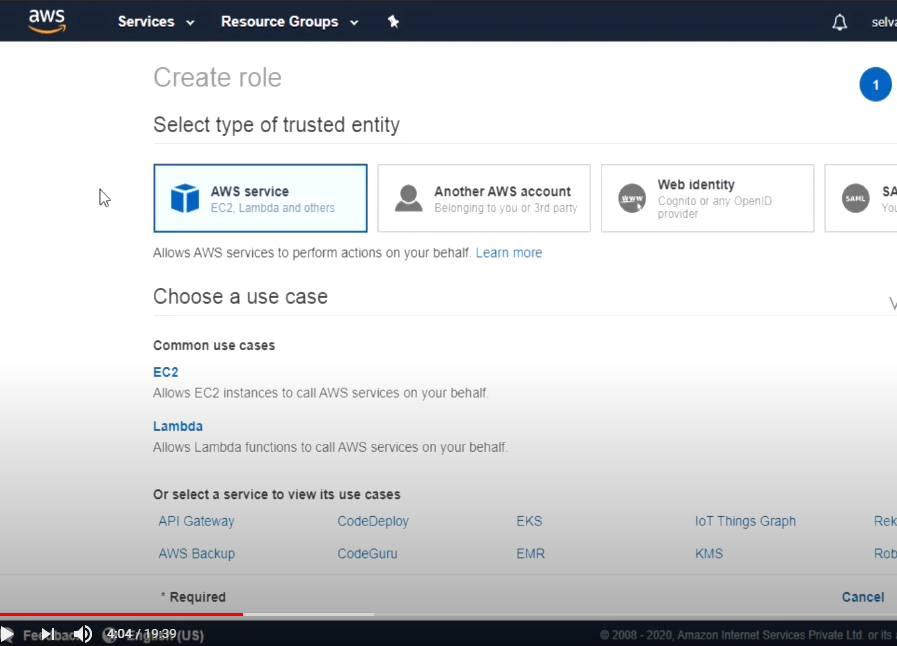Image resolution: width=897 pixels, height=646 pixels.
Task: Click 'Allows EC2 instances to call AWS services' text
Action: click(321, 393)
